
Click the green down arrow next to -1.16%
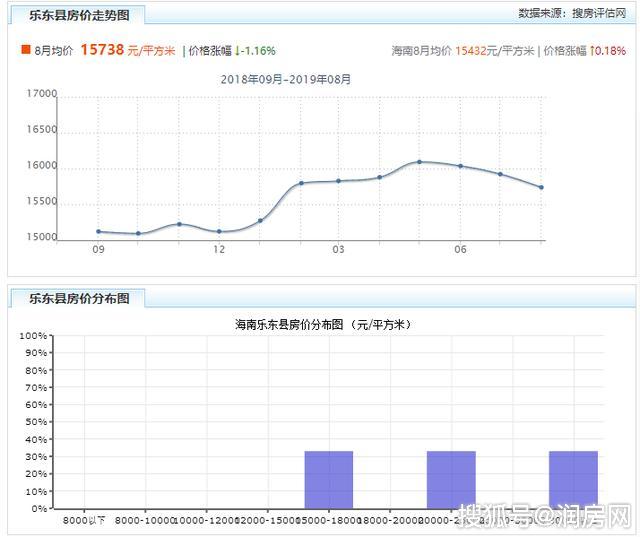(x=237, y=51)
